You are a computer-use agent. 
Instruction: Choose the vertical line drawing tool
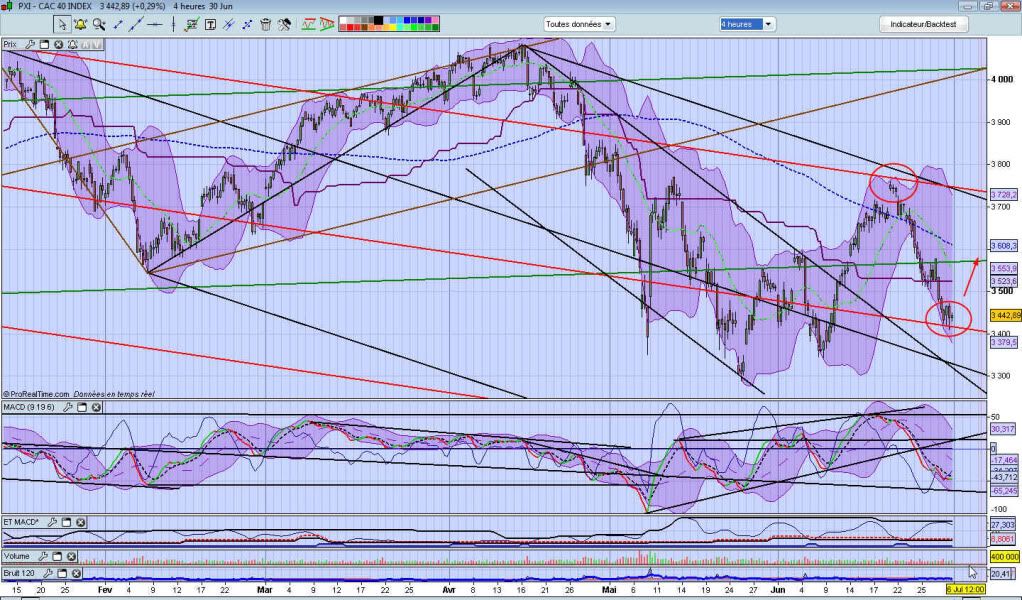(x=173, y=24)
